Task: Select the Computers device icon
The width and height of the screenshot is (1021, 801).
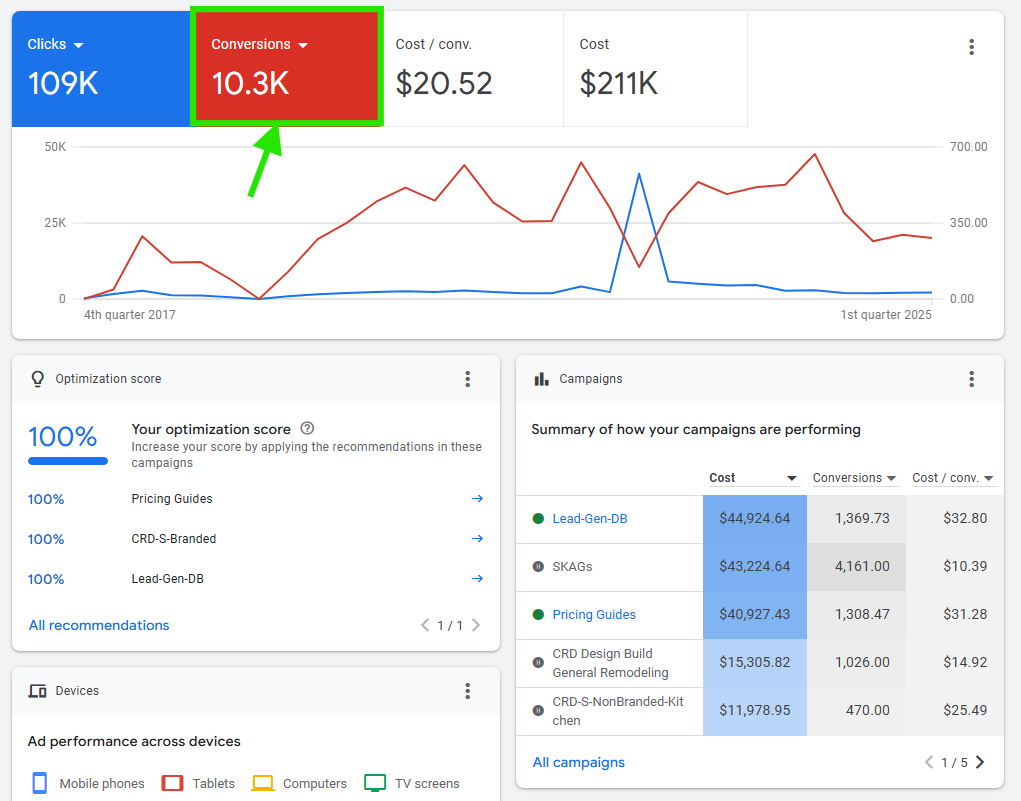Action: [x=261, y=783]
